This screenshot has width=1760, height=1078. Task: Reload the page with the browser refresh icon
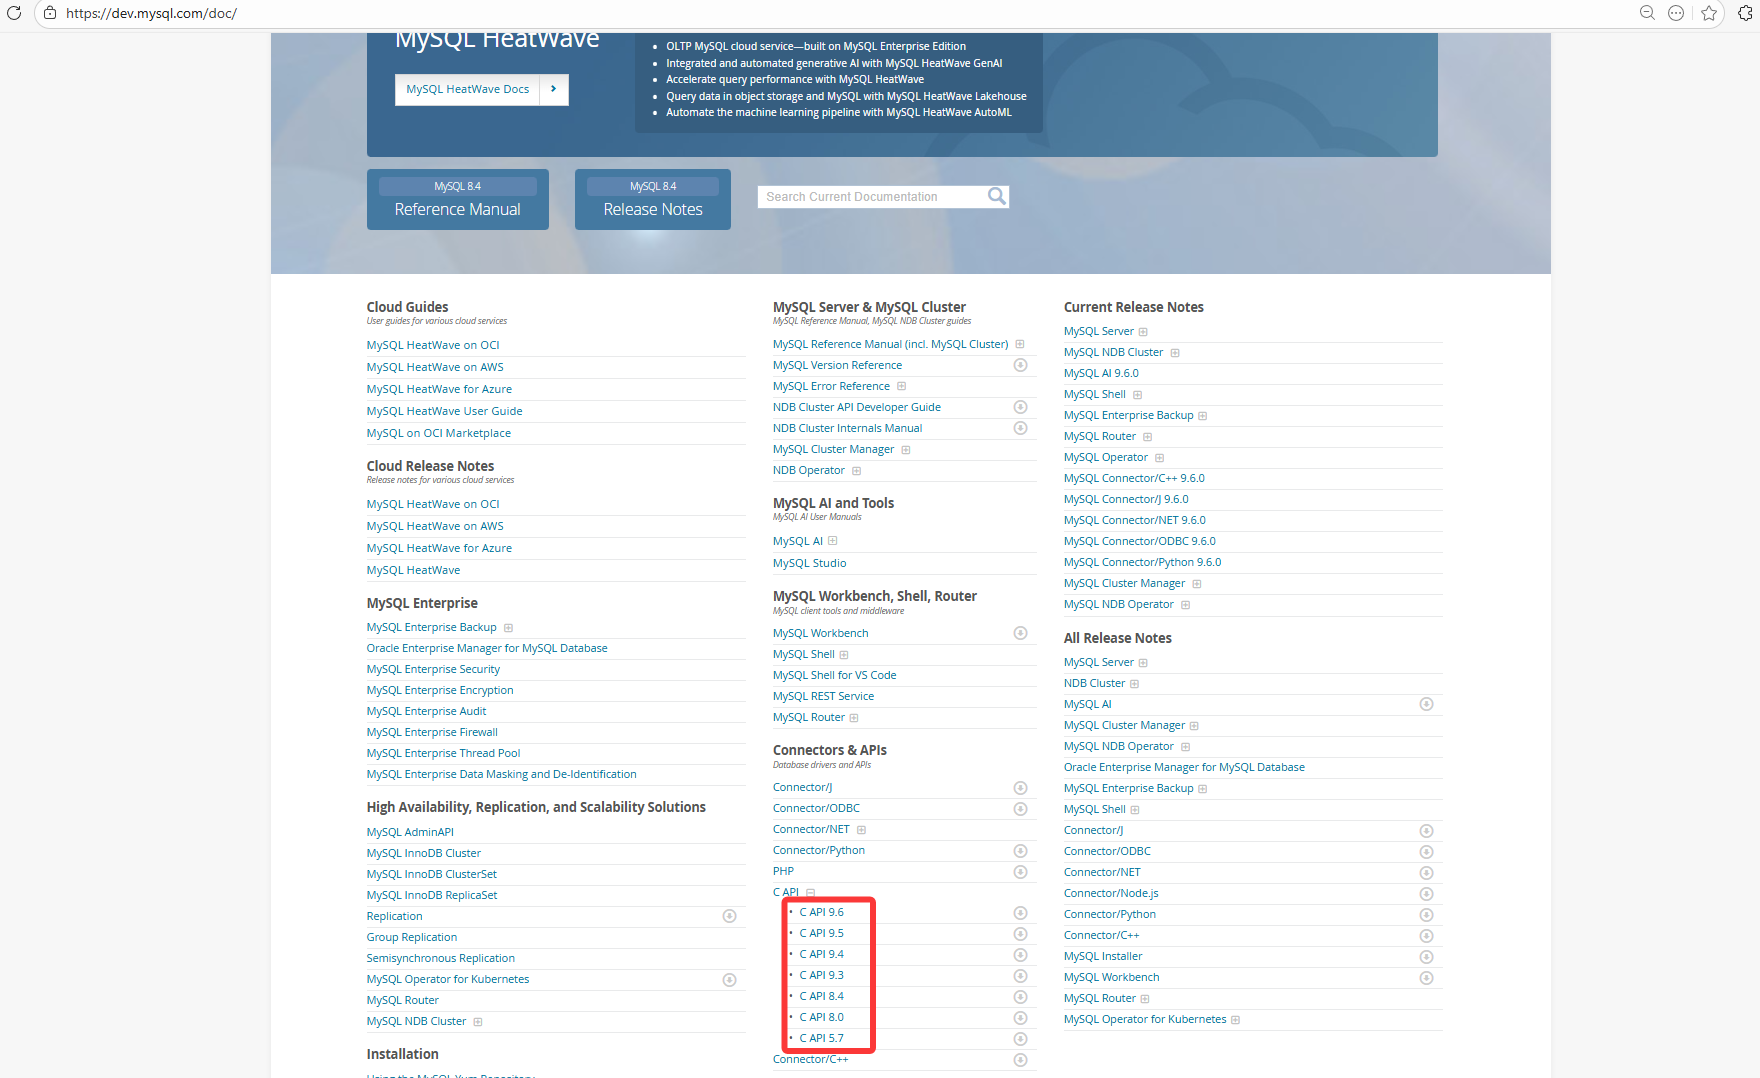[x=14, y=13]
